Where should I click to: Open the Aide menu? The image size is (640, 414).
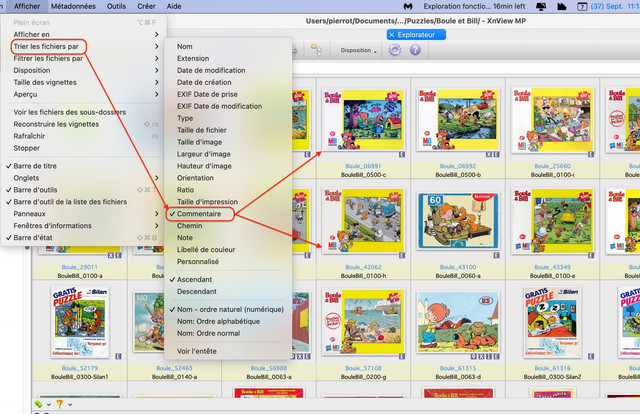[174, 6]
